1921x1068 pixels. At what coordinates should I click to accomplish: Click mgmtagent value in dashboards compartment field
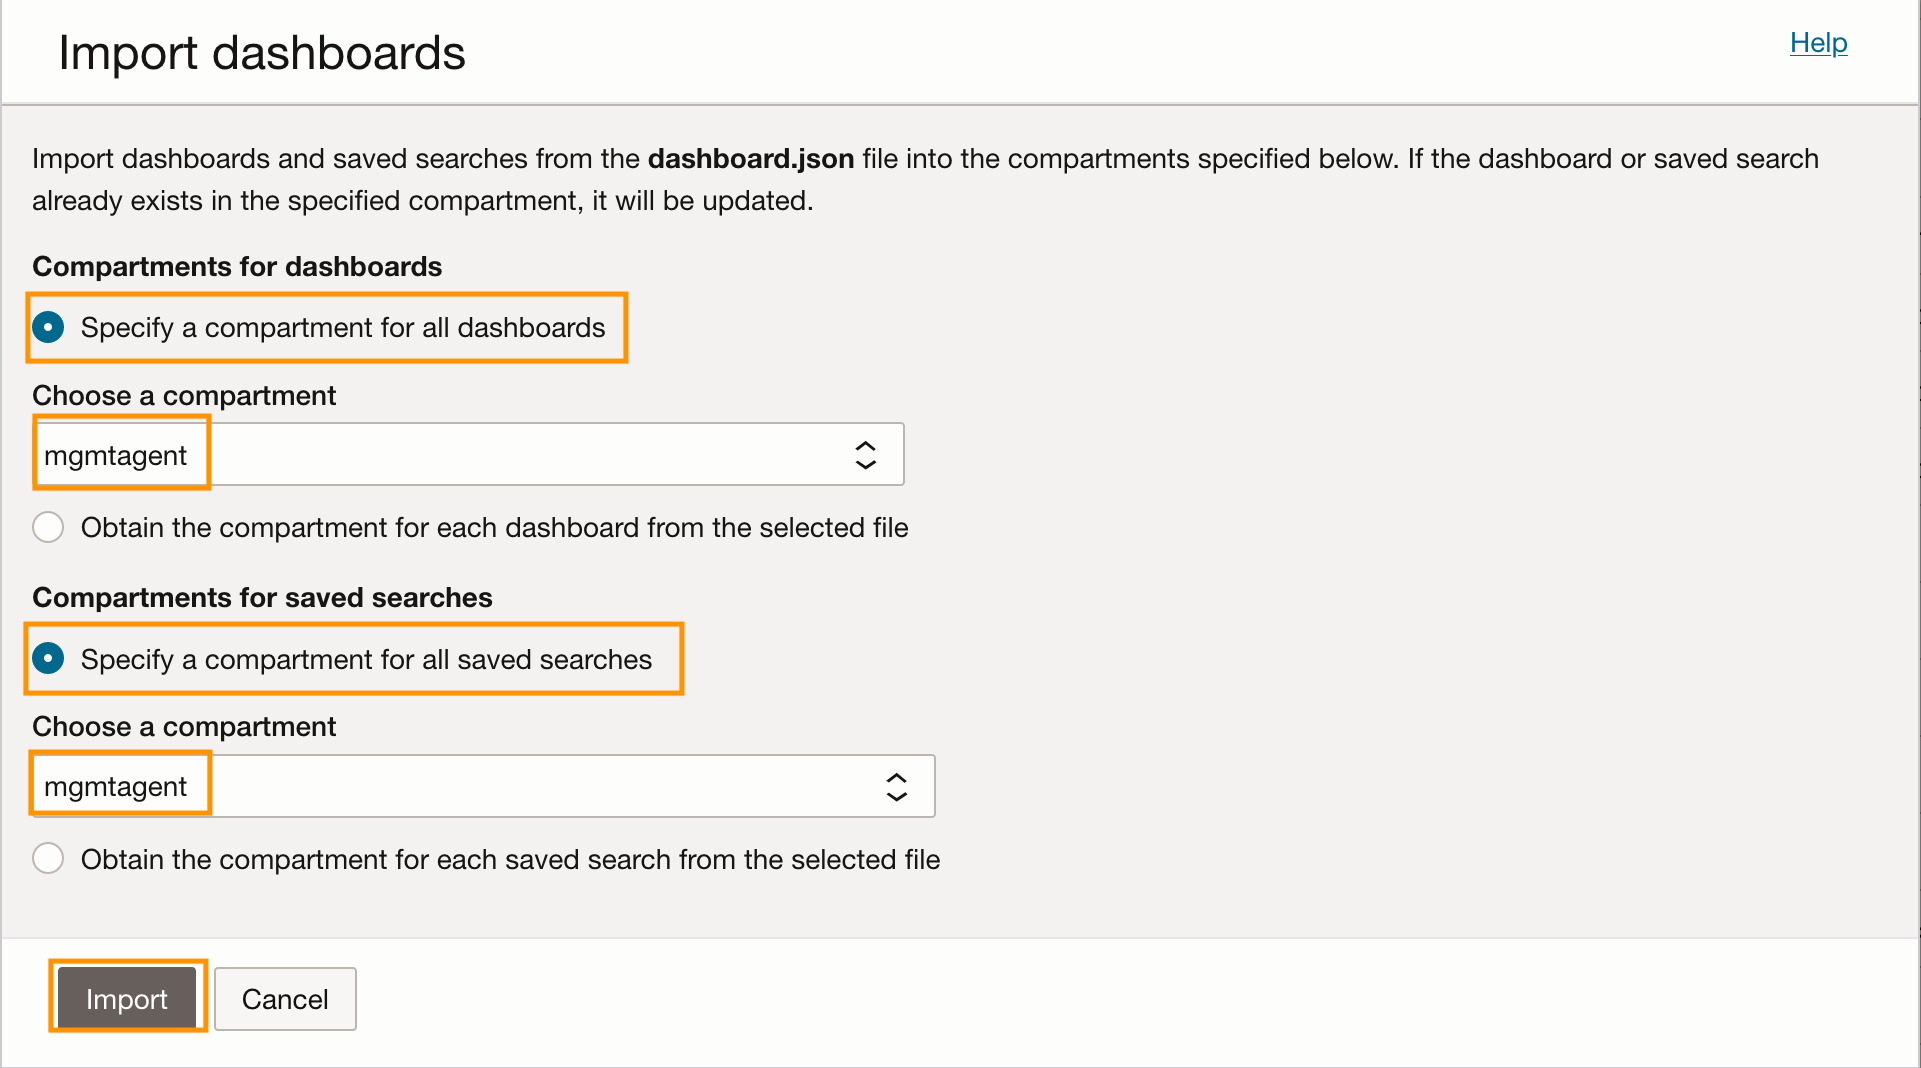[x=116, y=456]
